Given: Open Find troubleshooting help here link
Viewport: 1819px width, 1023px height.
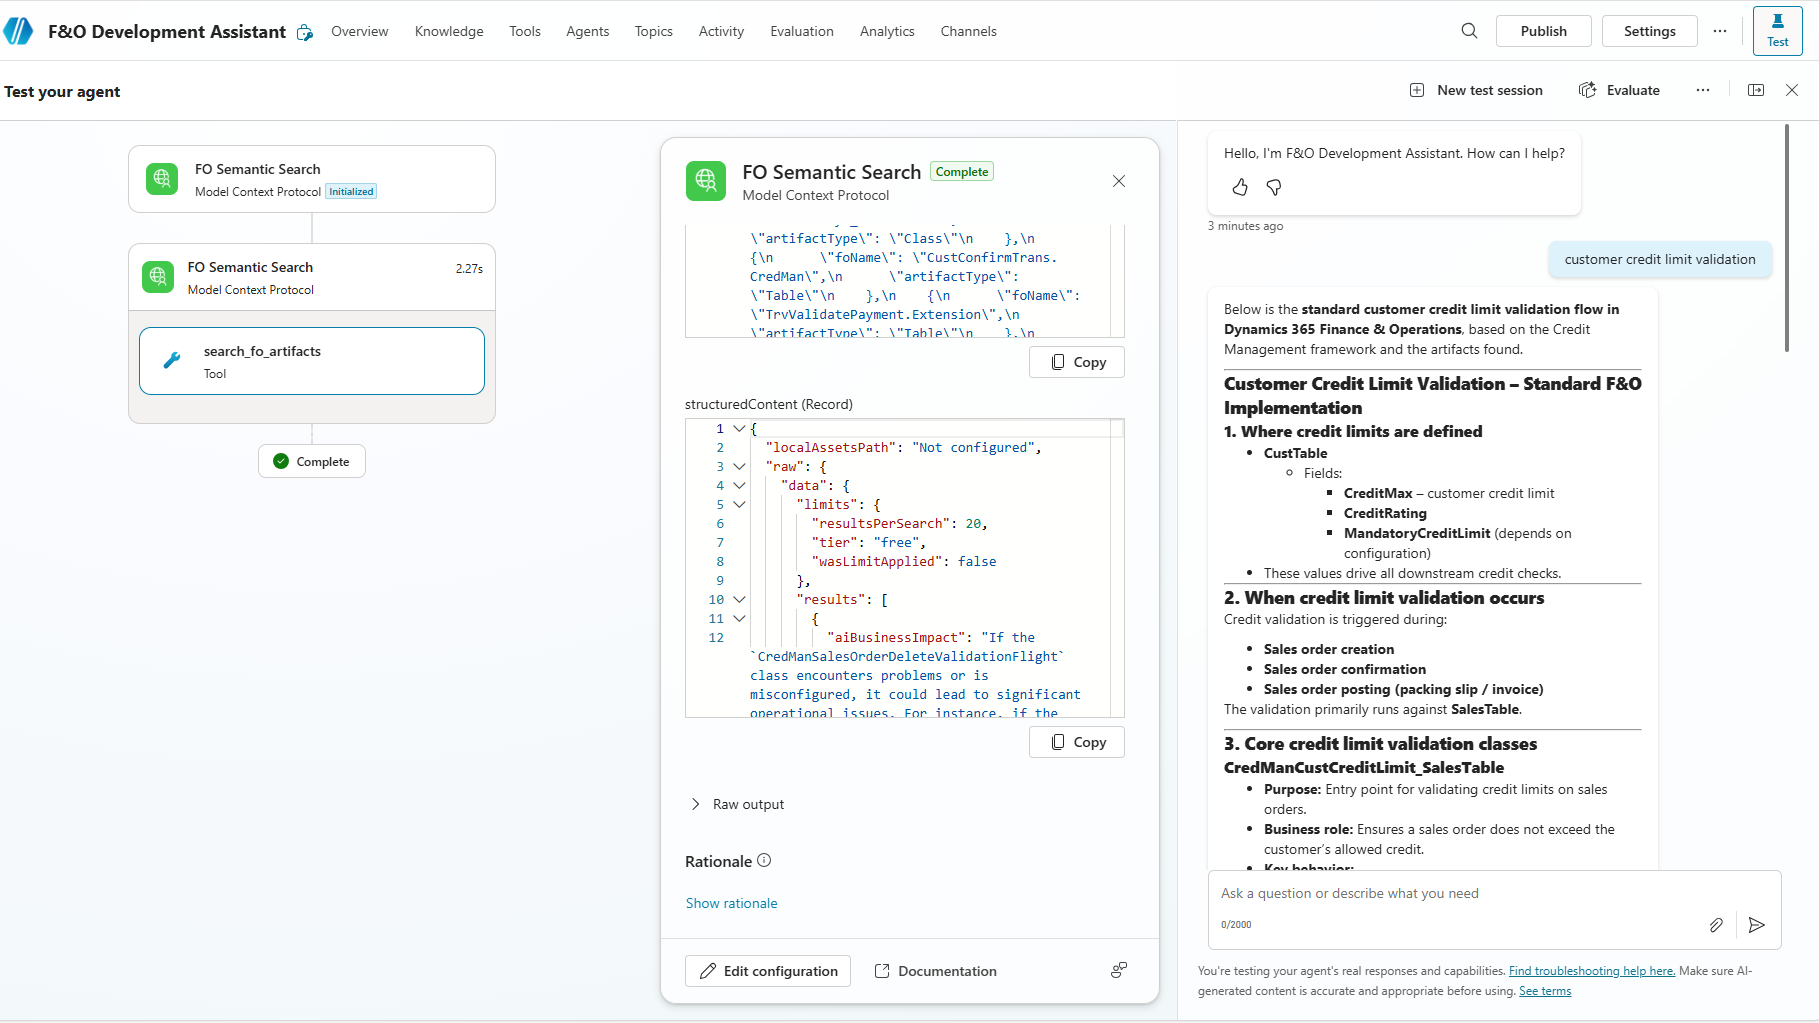Looking at the screenshot, I should 1592,971.
